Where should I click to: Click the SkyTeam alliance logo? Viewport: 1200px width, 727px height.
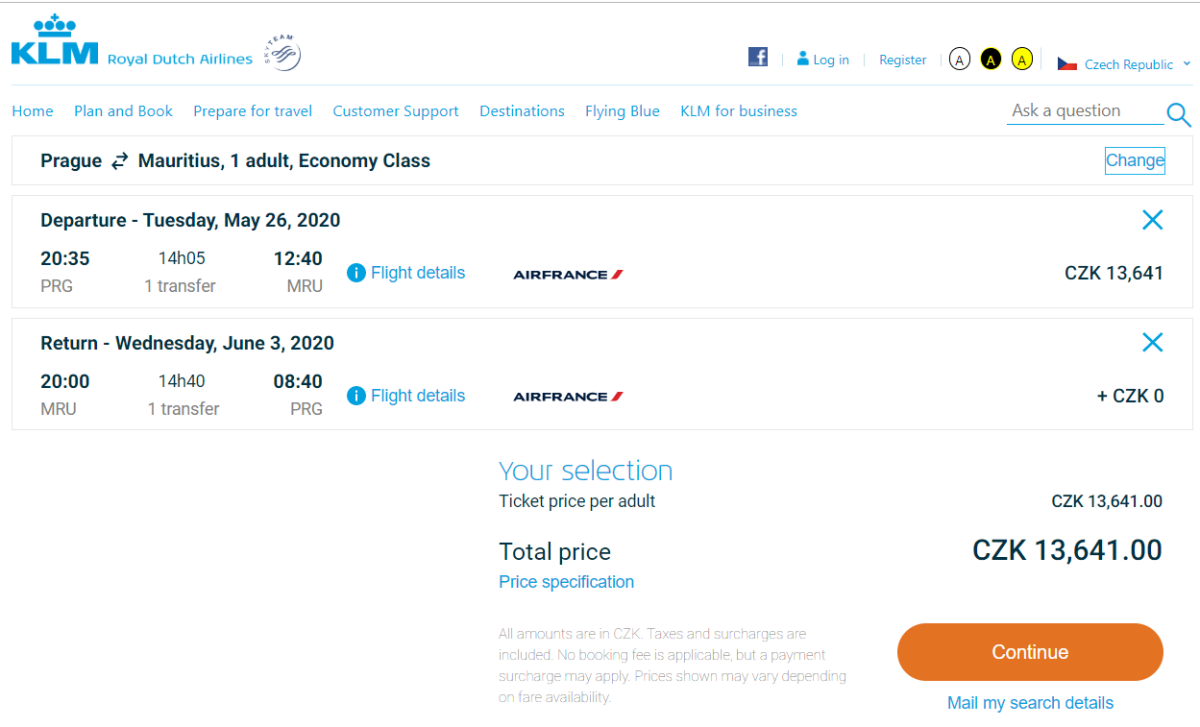tap(282, 53)
